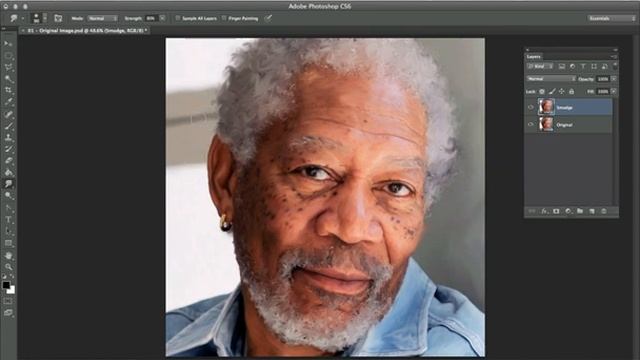Viewport: 640px width, 360px height.
Task: Select the Brush tool
Action: coord(8,126)
